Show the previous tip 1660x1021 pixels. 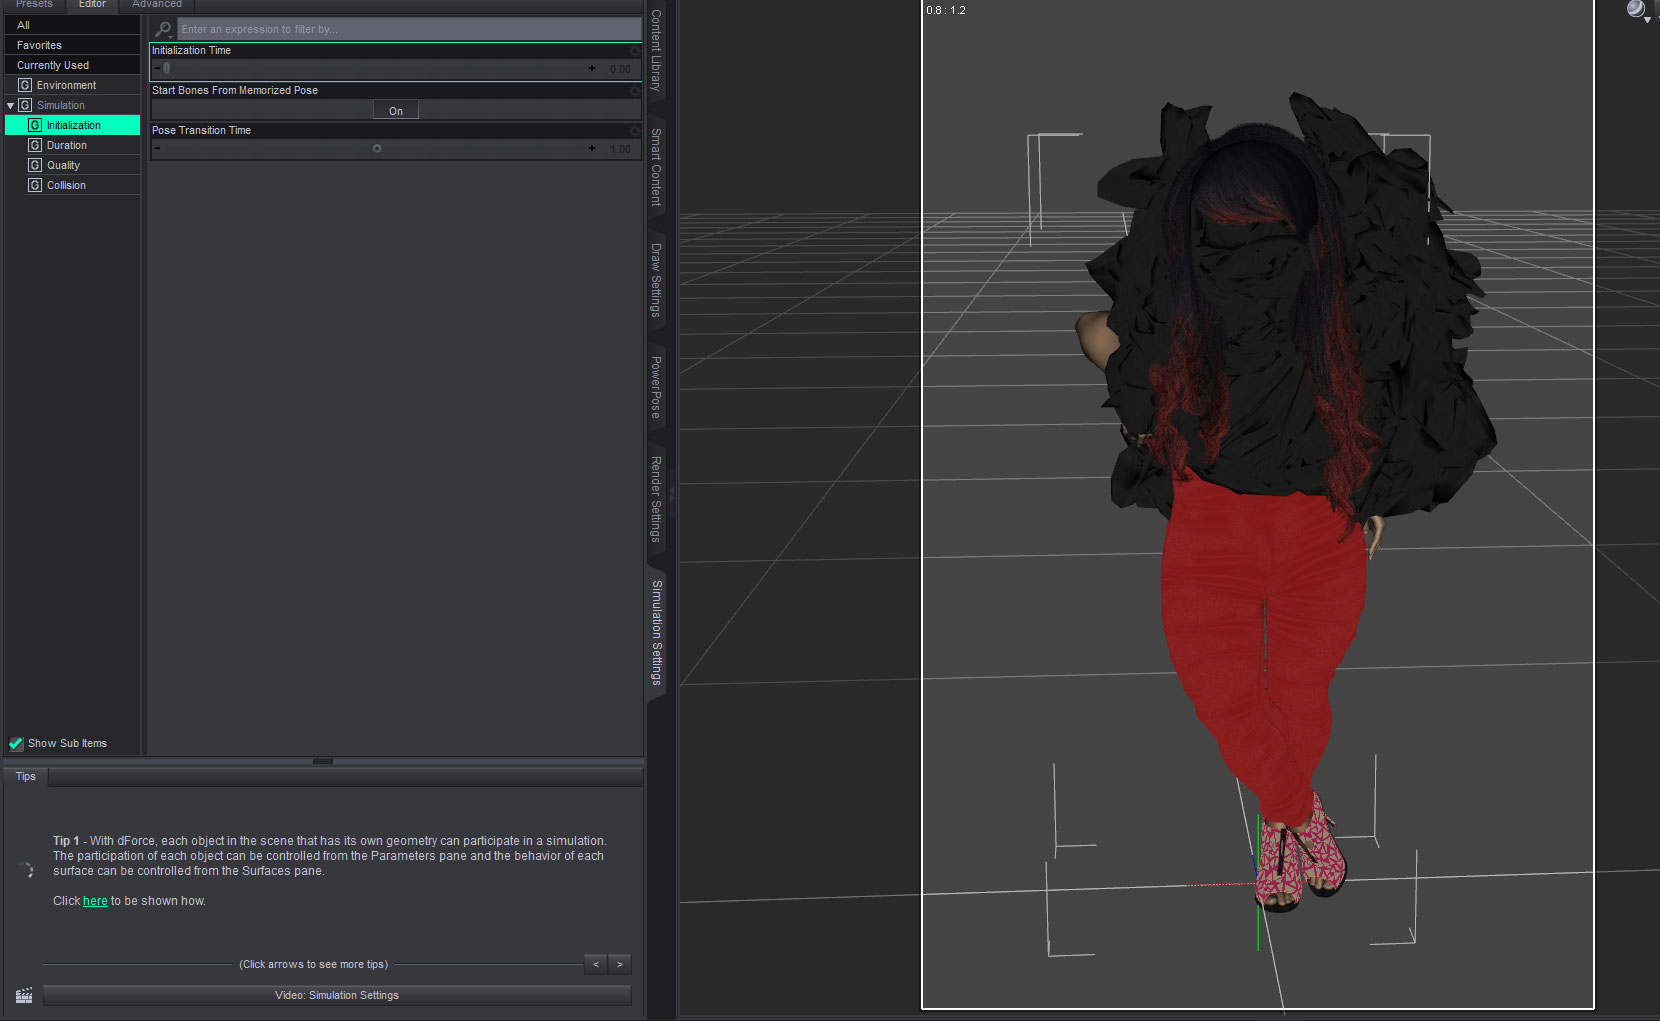(x=596, y=964)
